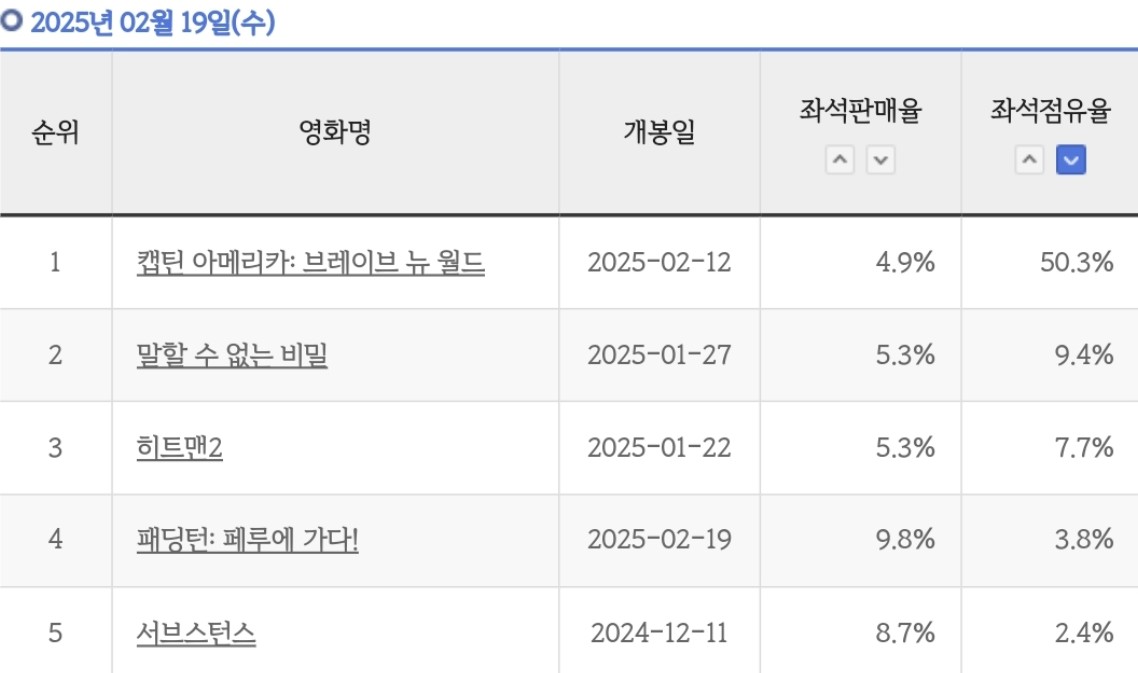This screenshot has height=673, width=1138.
Task: Open the 말할 수 없는 비밀 movie link
Action: (232, 355)
